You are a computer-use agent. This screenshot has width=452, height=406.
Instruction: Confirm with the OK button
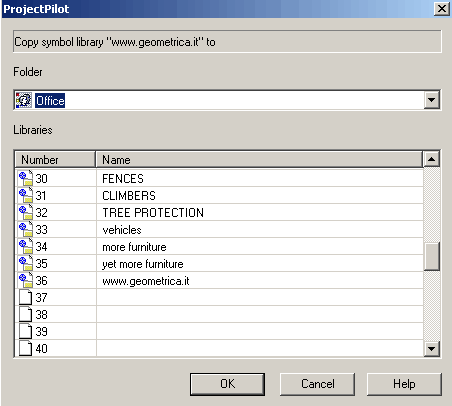(227, 384)
